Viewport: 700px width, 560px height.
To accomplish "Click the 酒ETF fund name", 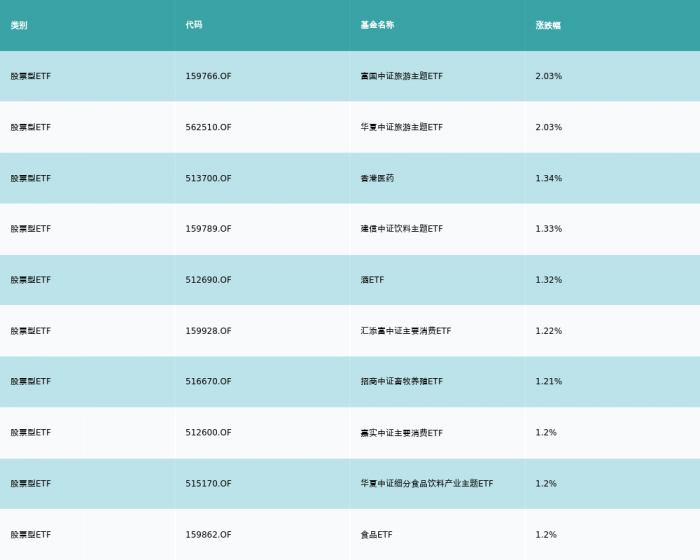I will [372, 280].
